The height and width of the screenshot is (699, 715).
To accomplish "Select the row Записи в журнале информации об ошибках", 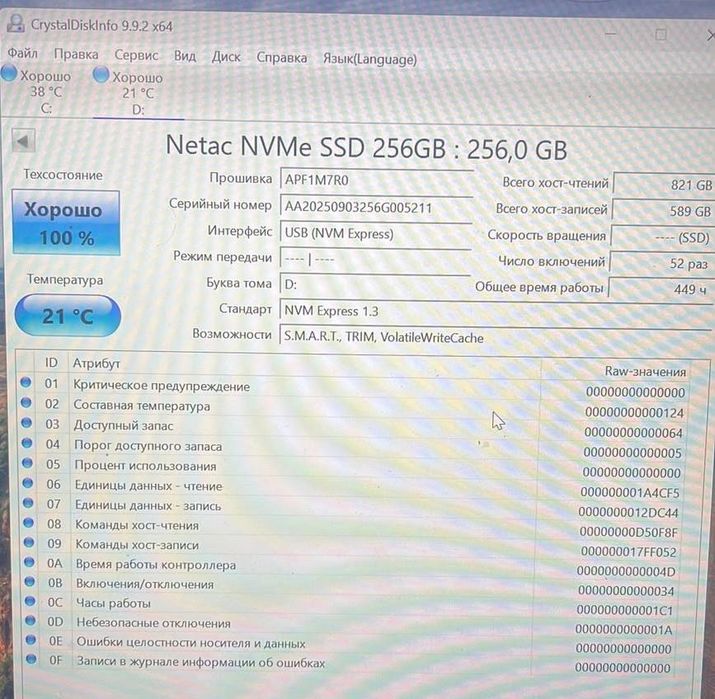I will click(x=351, y=663).
